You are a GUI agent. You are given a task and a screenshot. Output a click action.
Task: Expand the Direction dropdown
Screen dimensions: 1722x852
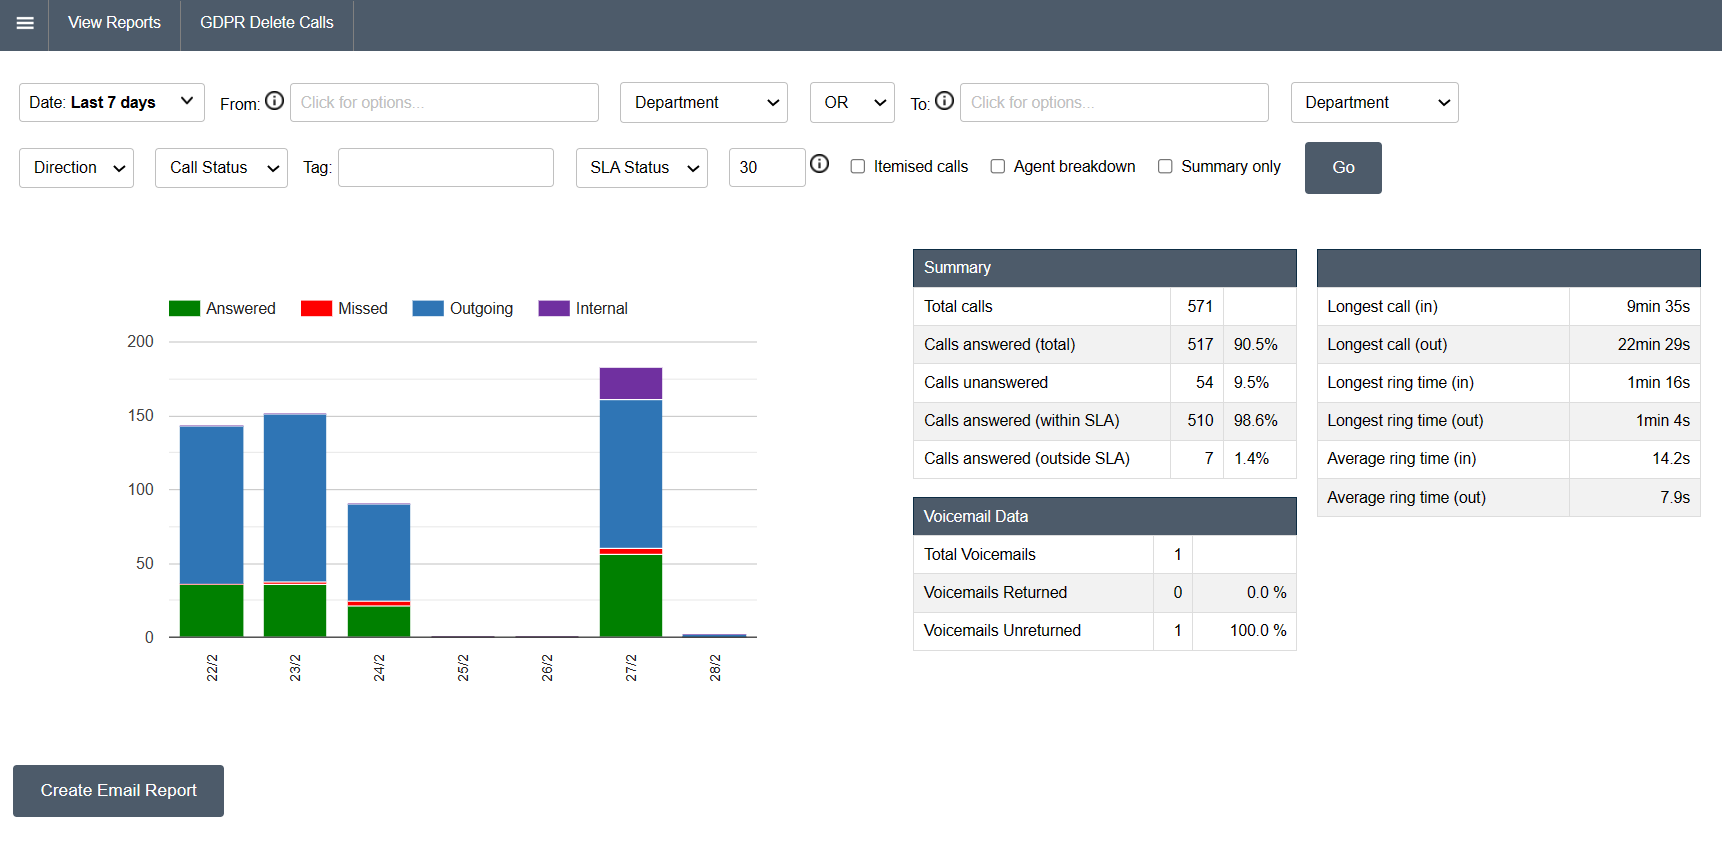point(76,168)
